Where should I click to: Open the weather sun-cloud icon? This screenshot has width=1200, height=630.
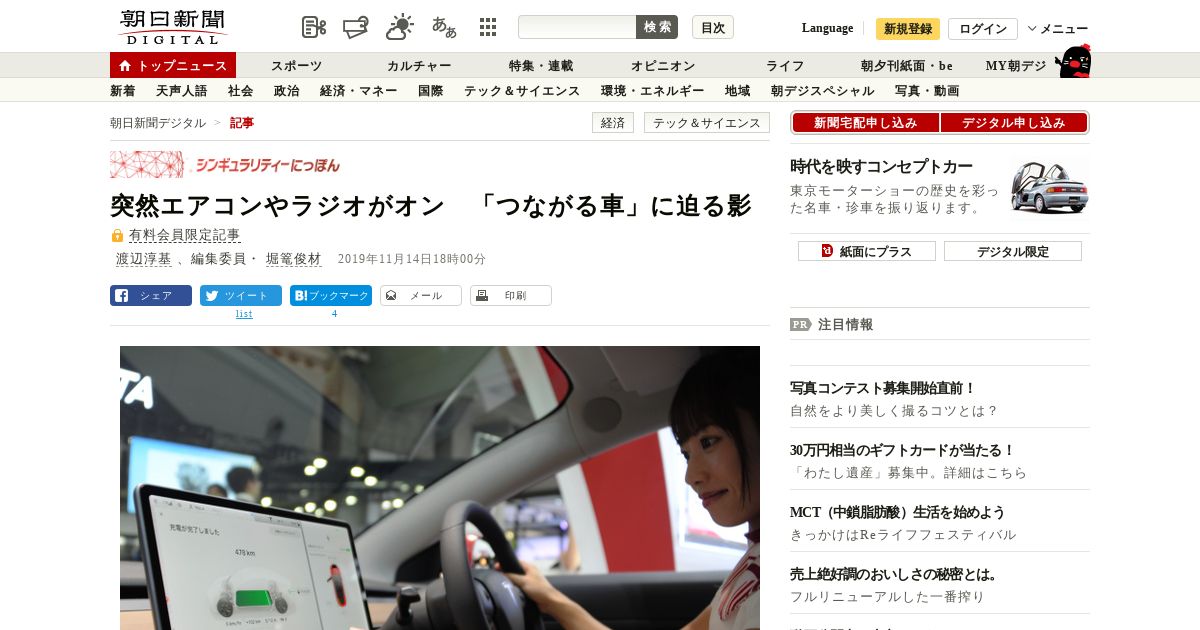pyautogui.click(x=400, y=27)
